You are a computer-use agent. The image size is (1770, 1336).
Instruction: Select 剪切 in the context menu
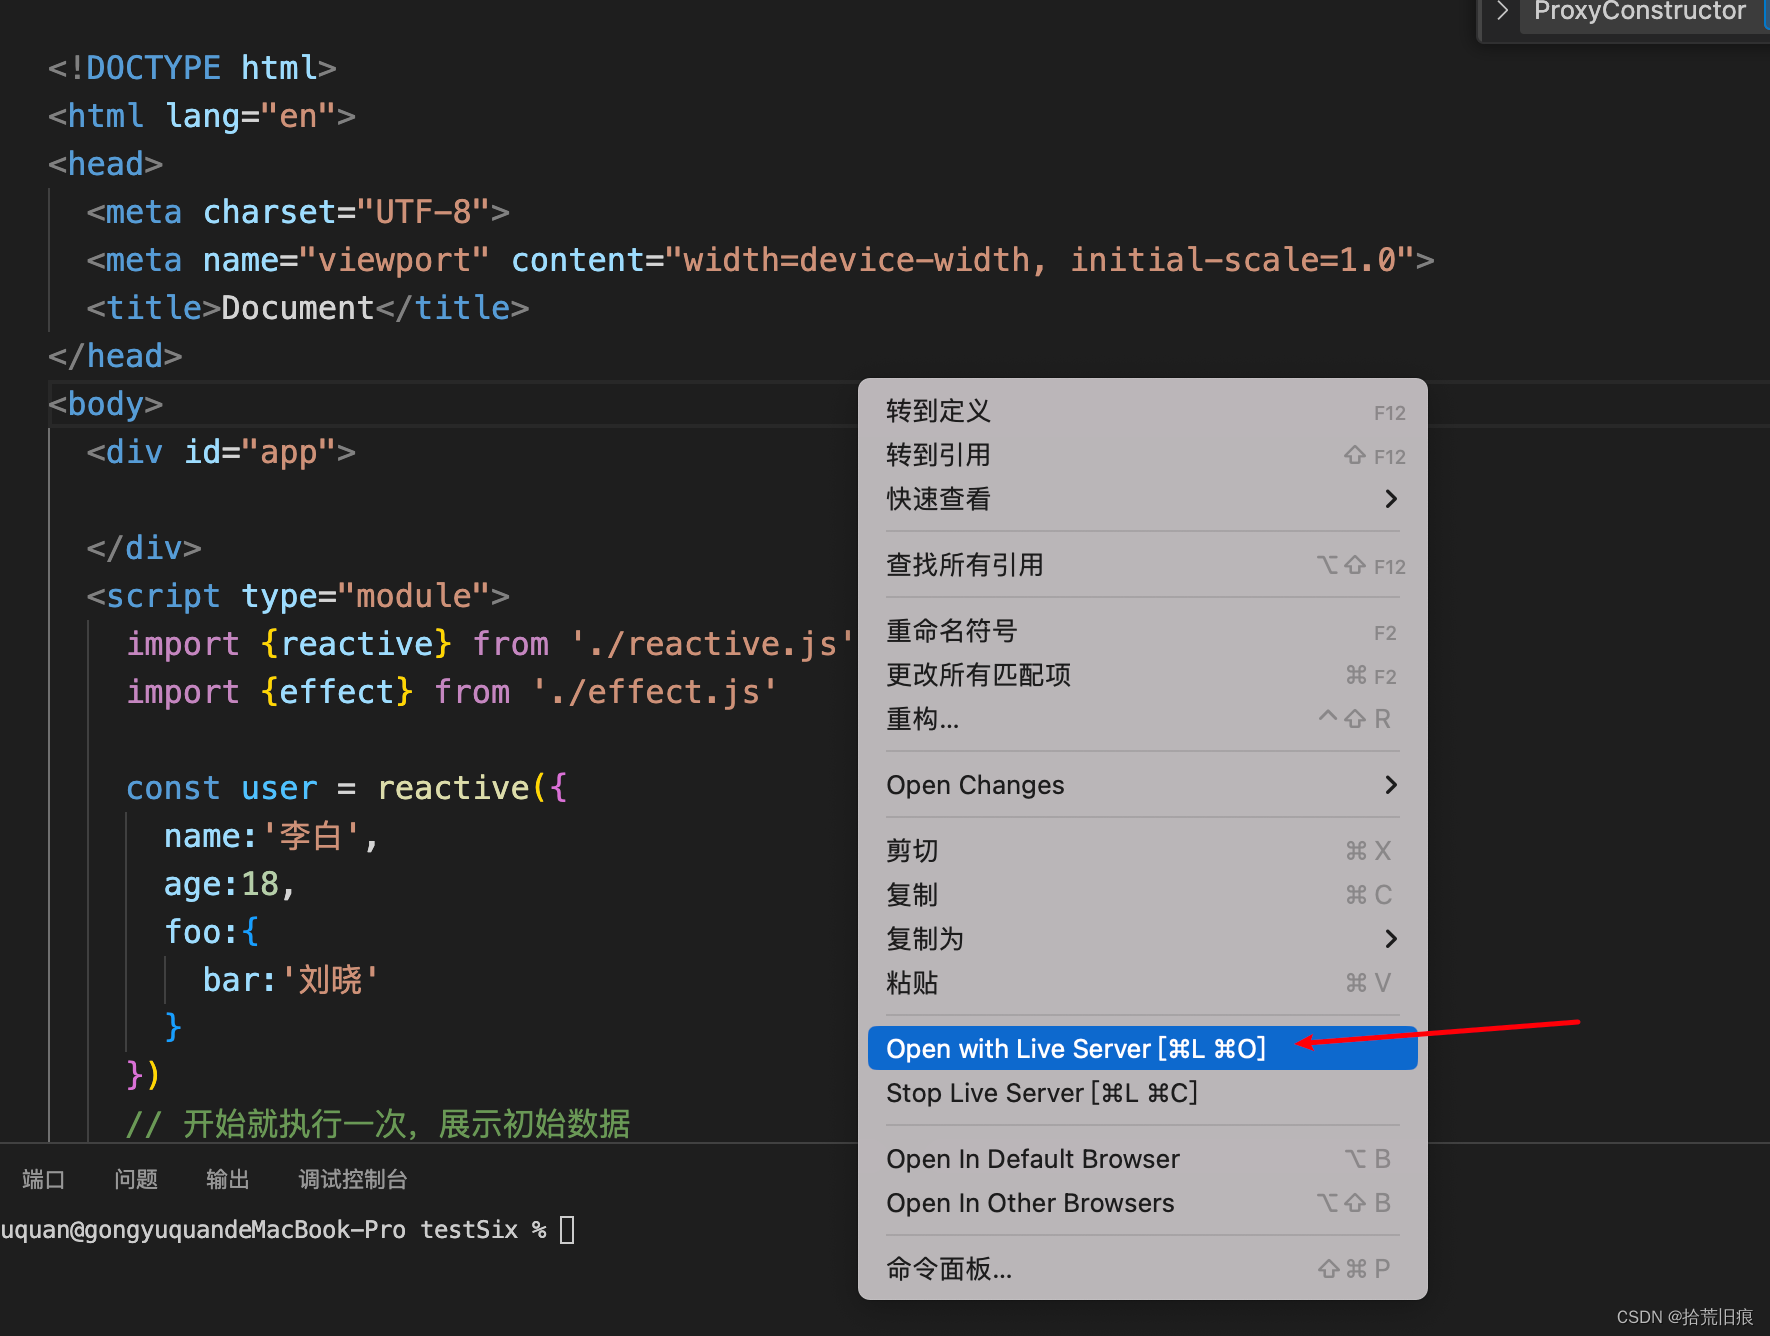1142,851
